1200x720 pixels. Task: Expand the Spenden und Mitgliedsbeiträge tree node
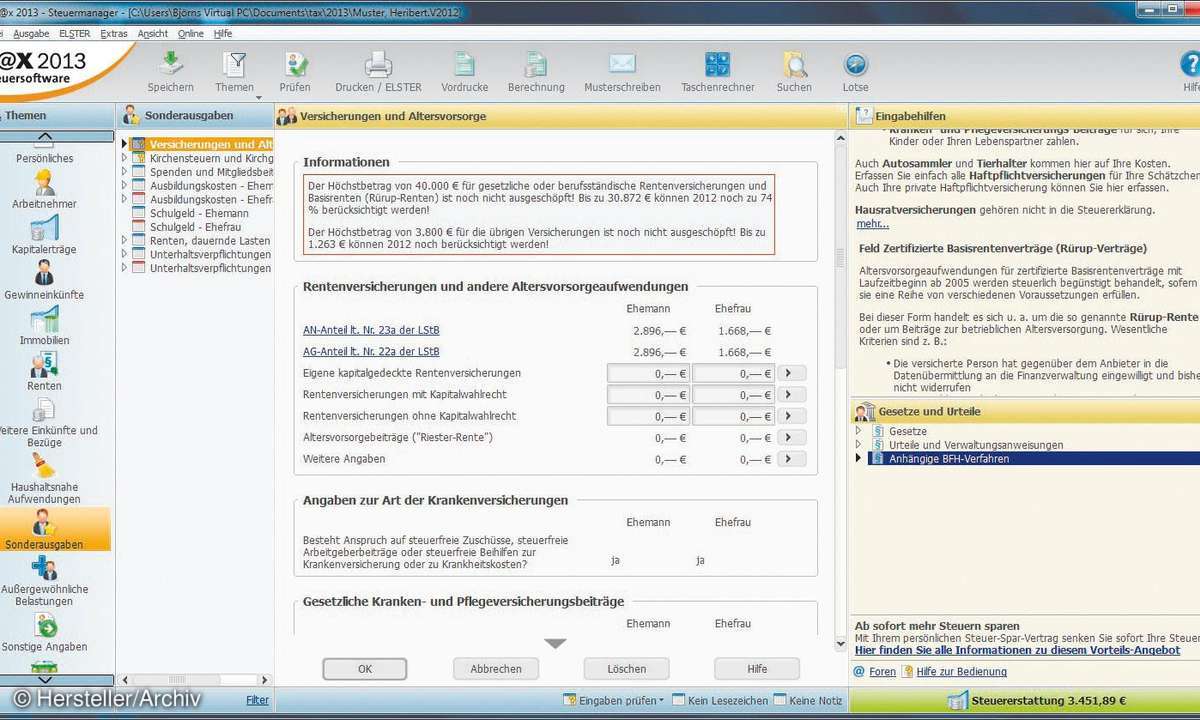pyautogui.click(x=125, y=172)
